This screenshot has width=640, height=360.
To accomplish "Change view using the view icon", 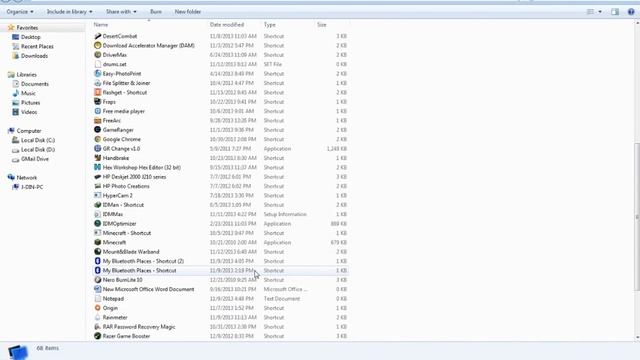I will (x=590, y=12).
